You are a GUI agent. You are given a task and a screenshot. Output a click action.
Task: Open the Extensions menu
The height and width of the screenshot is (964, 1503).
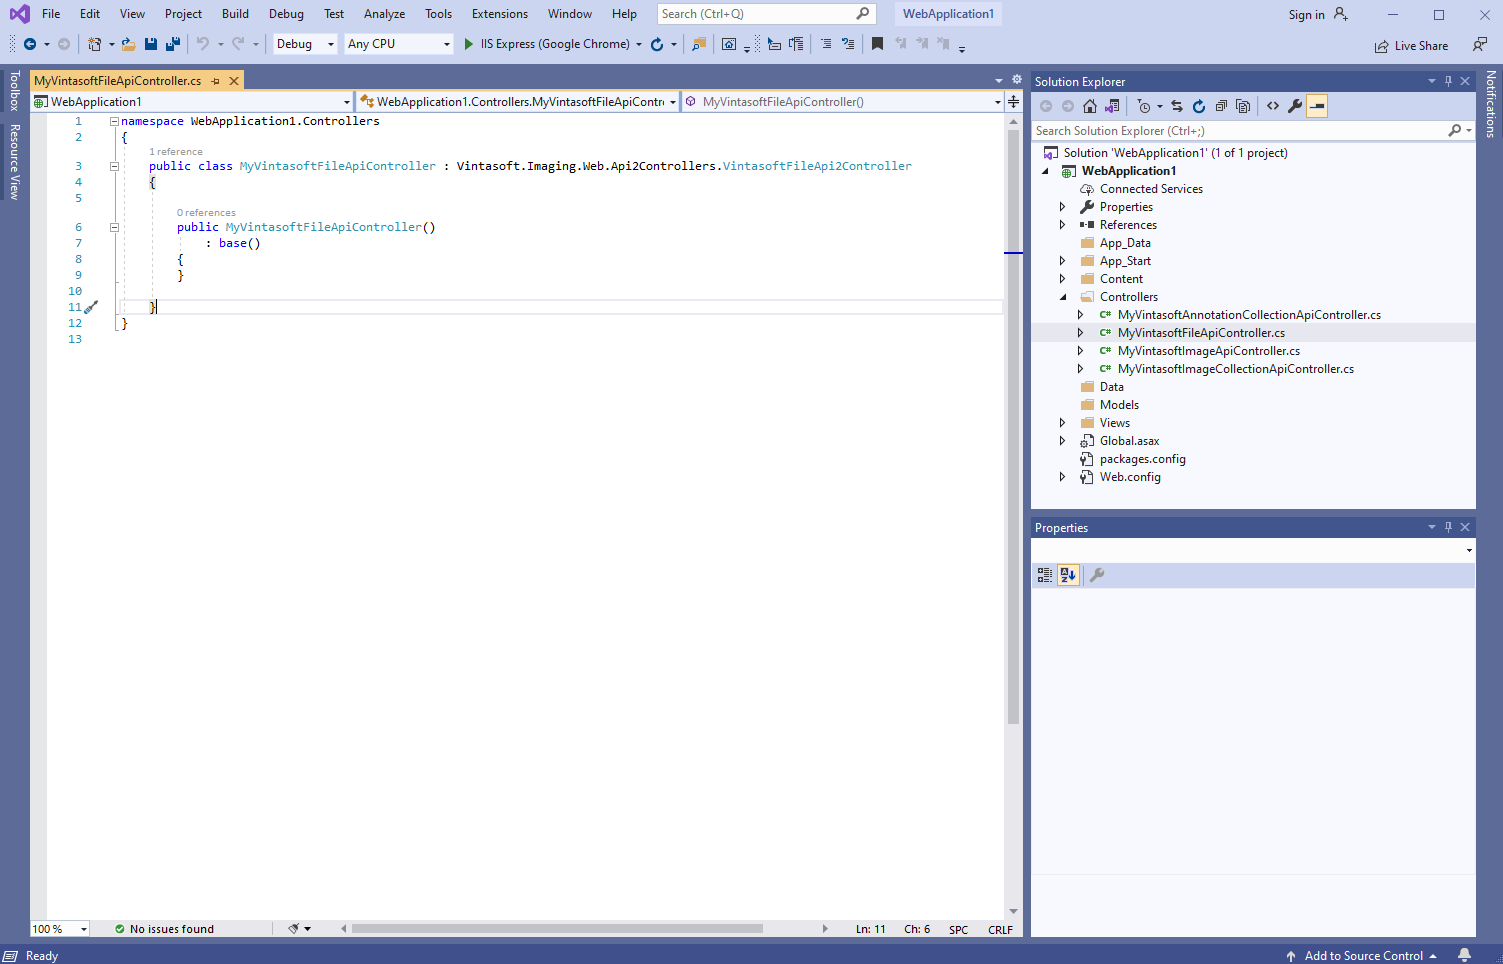(499, 14)
